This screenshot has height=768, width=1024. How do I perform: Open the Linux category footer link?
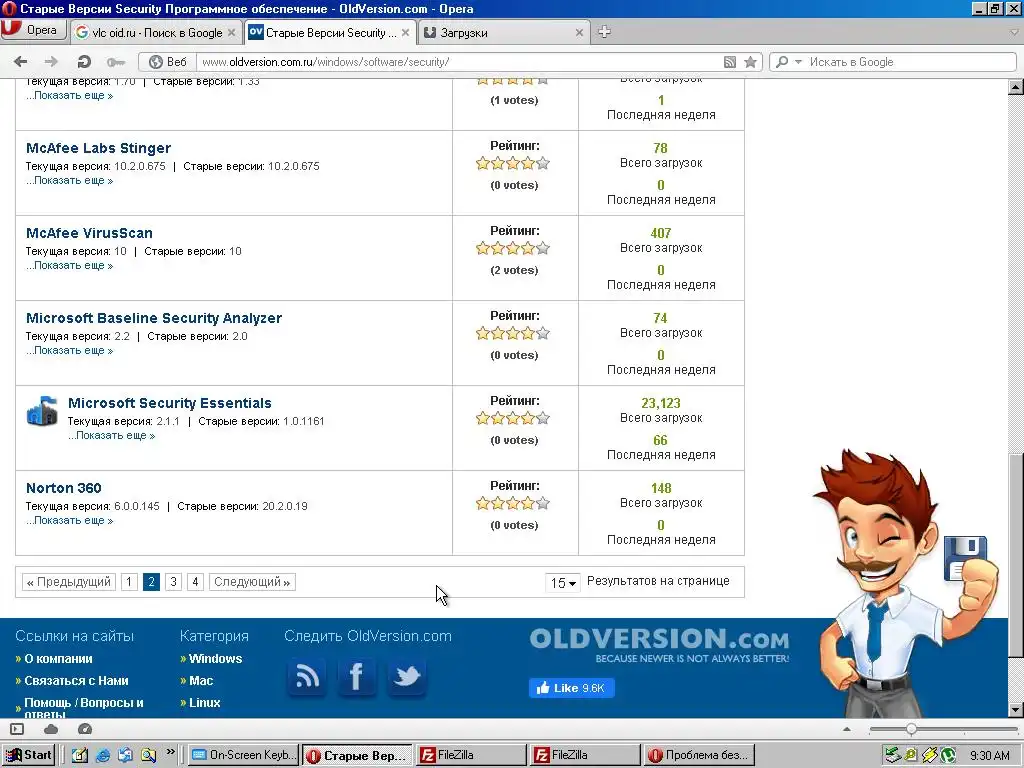(204, 703)
